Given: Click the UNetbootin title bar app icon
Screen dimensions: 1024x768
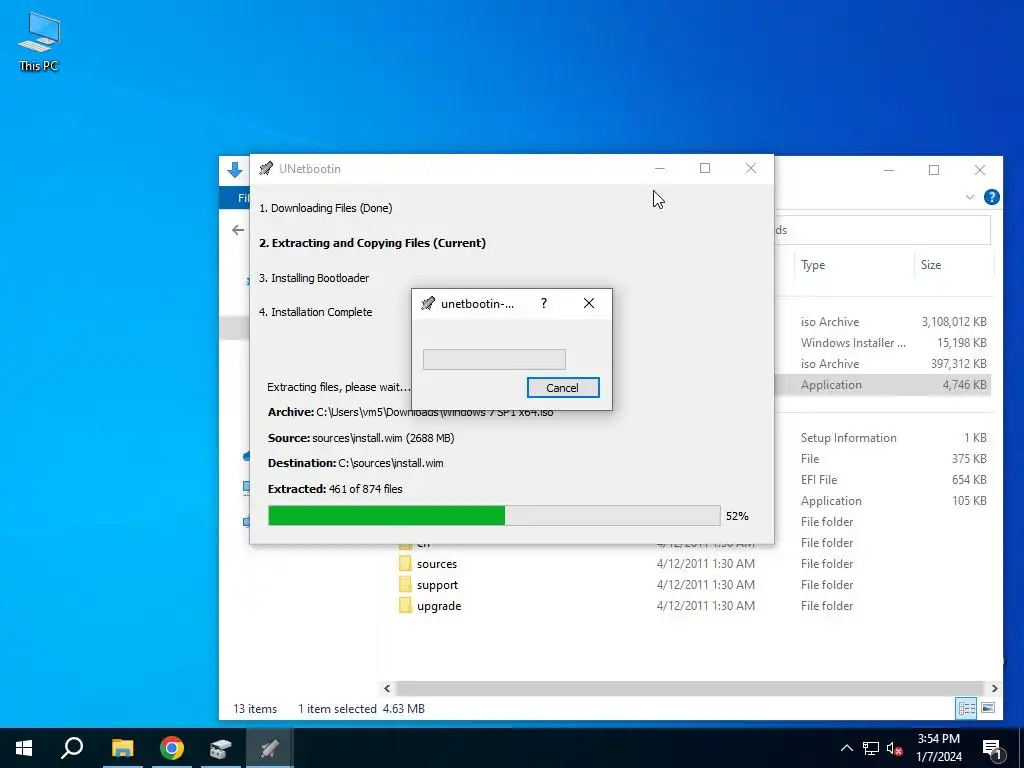Looking at the screenshot, I should [266, 168].
